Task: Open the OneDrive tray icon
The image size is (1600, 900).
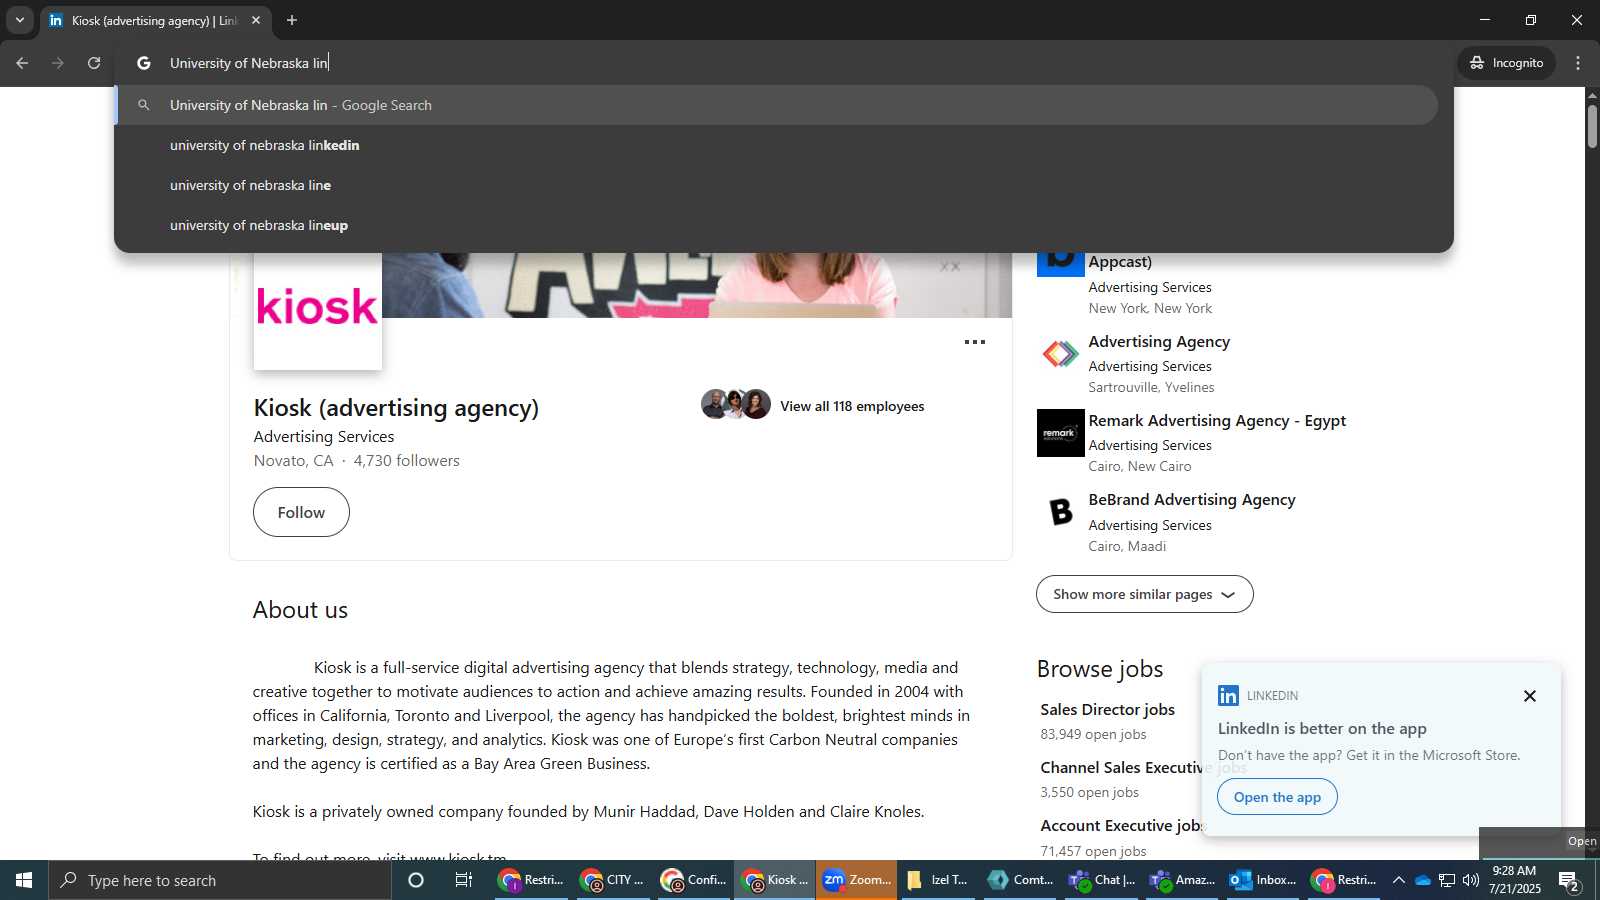Action: coord(1422,880)
